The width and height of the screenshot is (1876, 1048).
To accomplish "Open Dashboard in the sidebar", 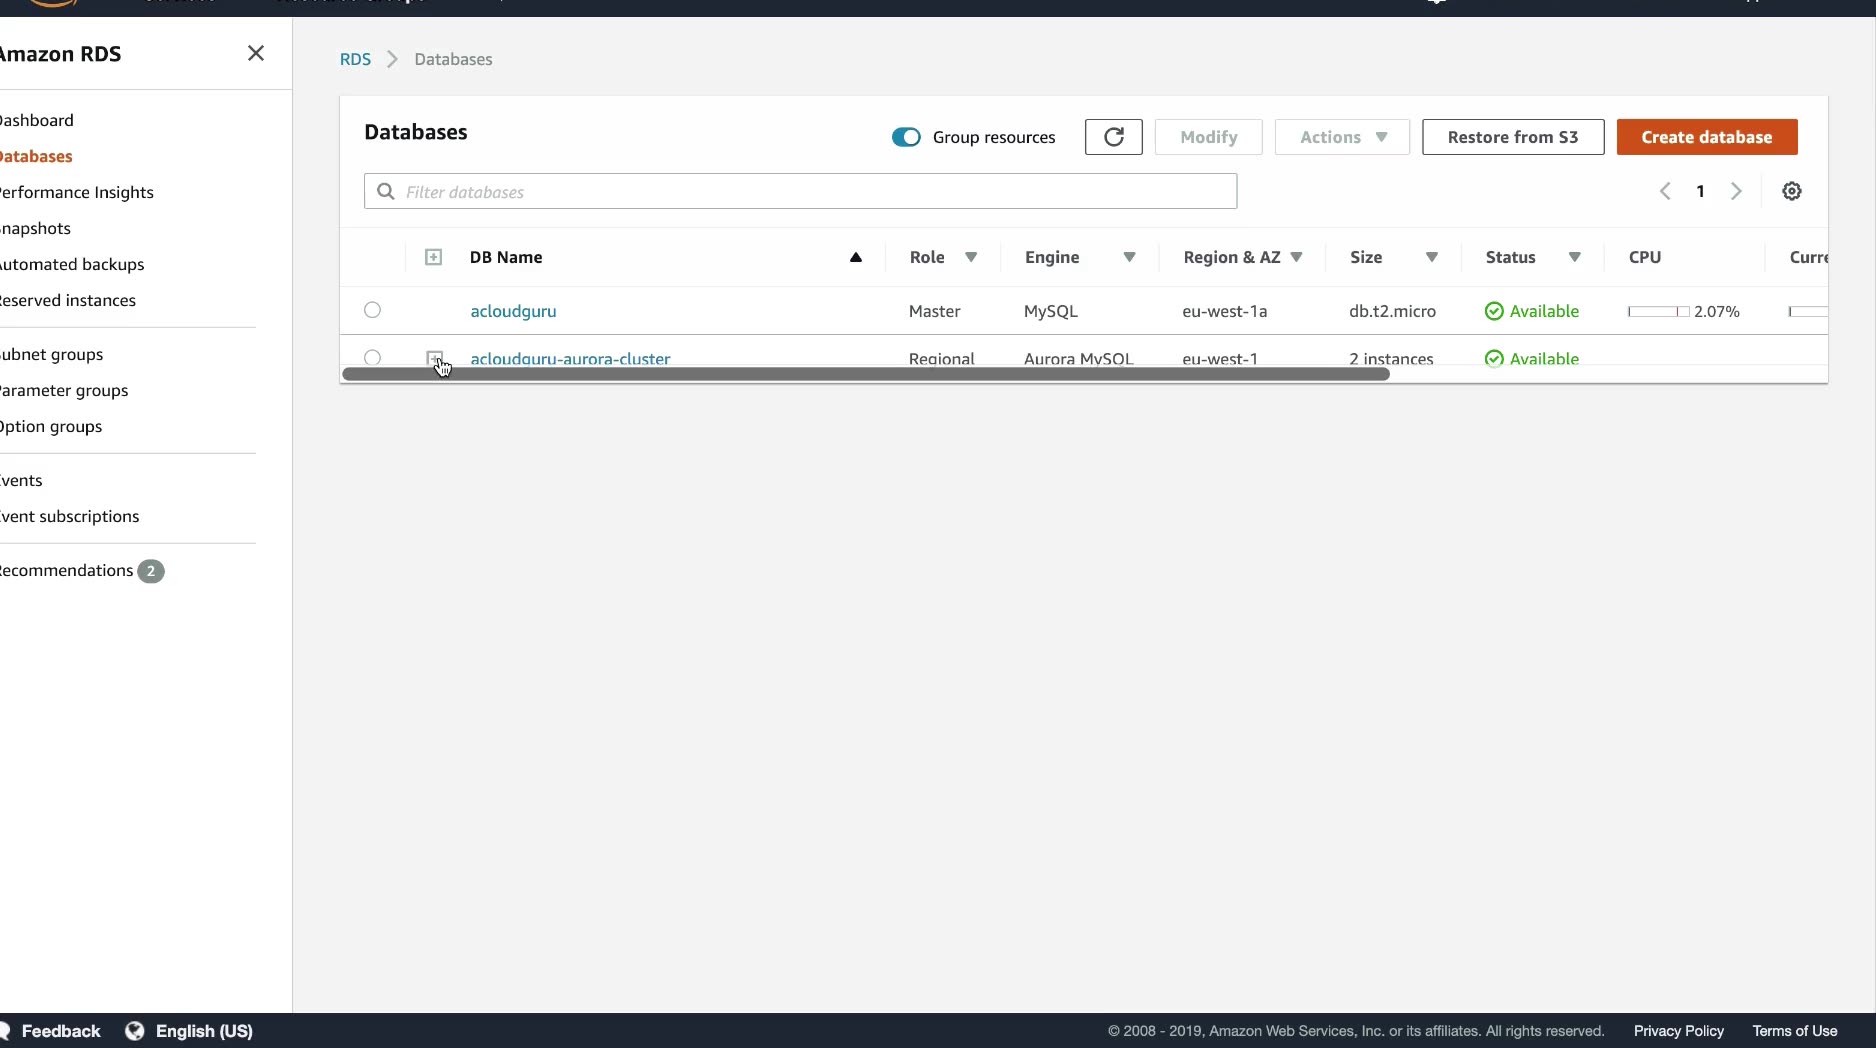I will [x=36, y=120].
